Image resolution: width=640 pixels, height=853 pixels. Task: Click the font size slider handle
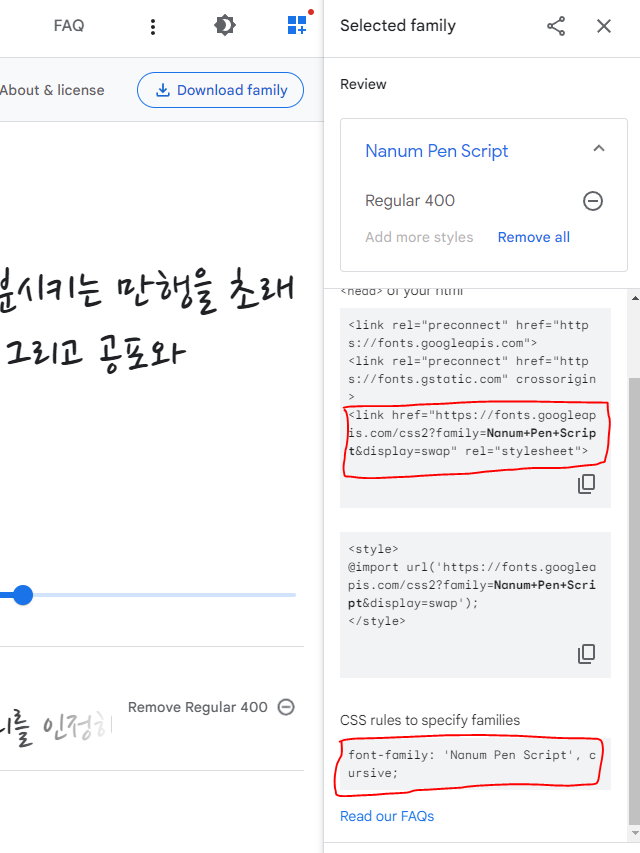23,595
